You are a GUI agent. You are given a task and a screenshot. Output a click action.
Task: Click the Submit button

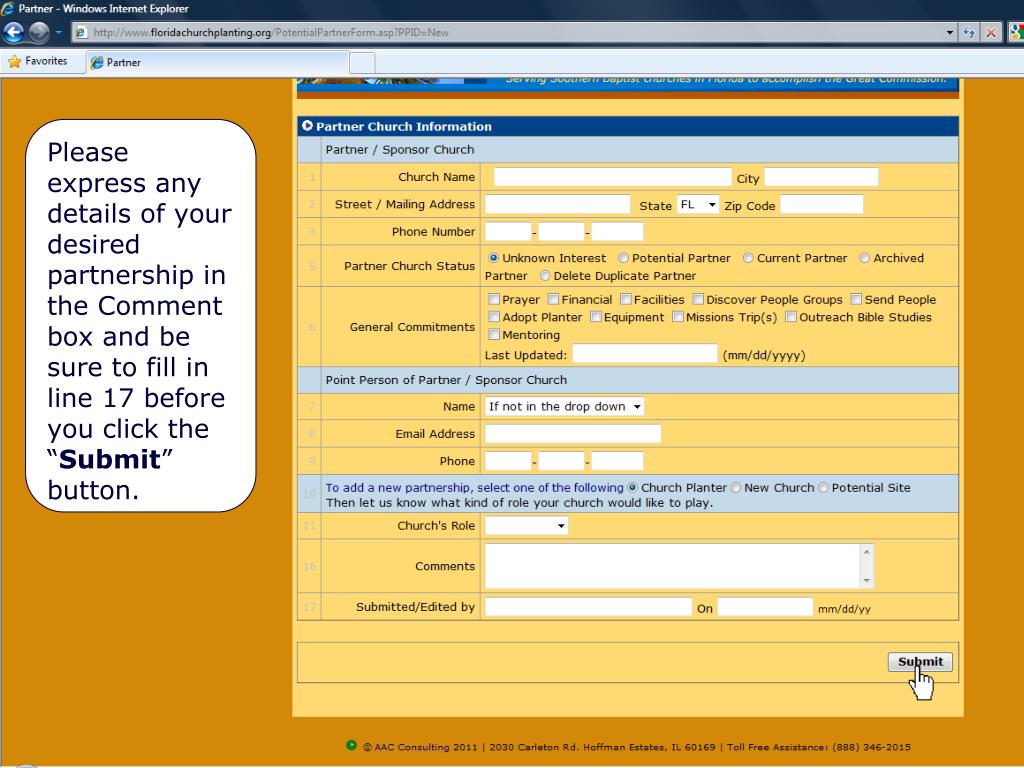coord(920,662)
